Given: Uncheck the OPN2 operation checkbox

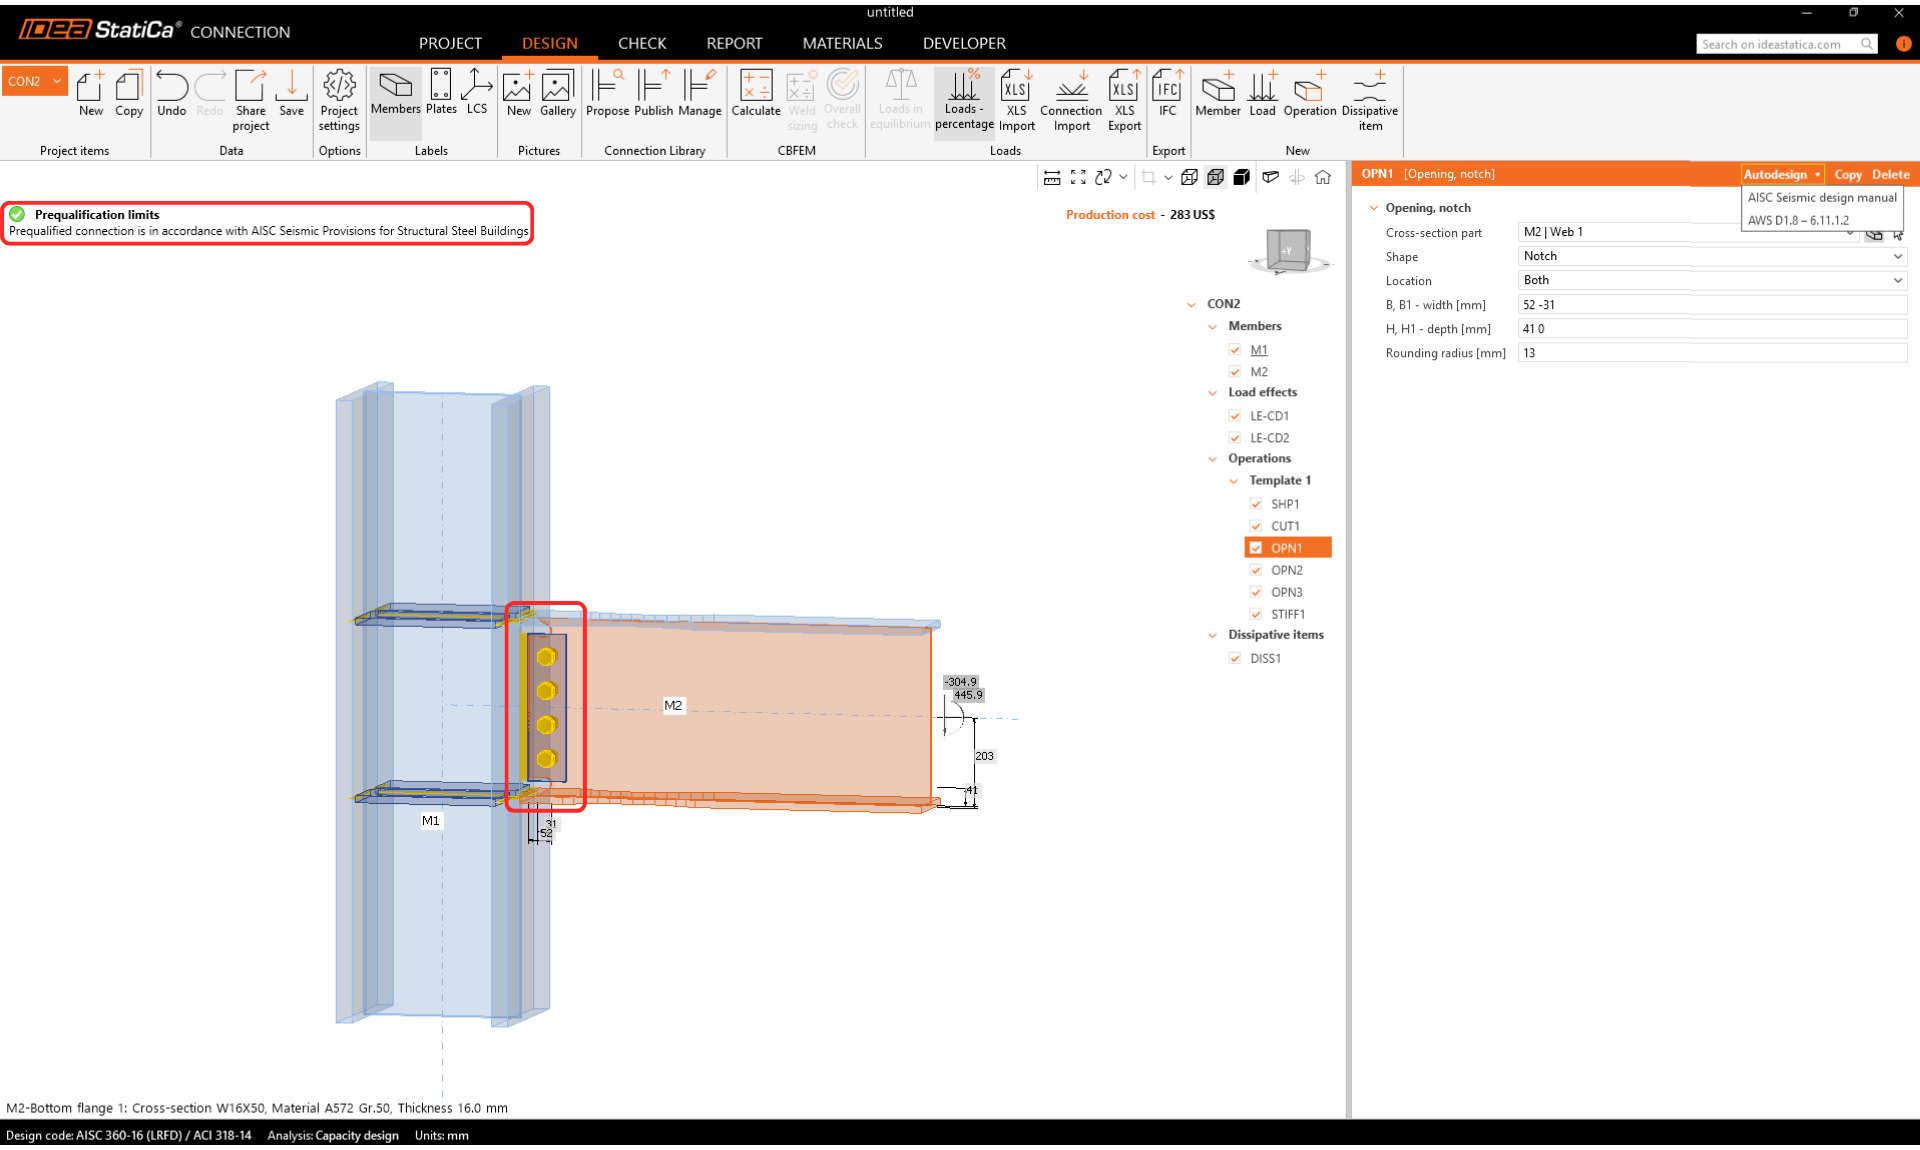Looking at the screenshot, I should point(1256,570).
